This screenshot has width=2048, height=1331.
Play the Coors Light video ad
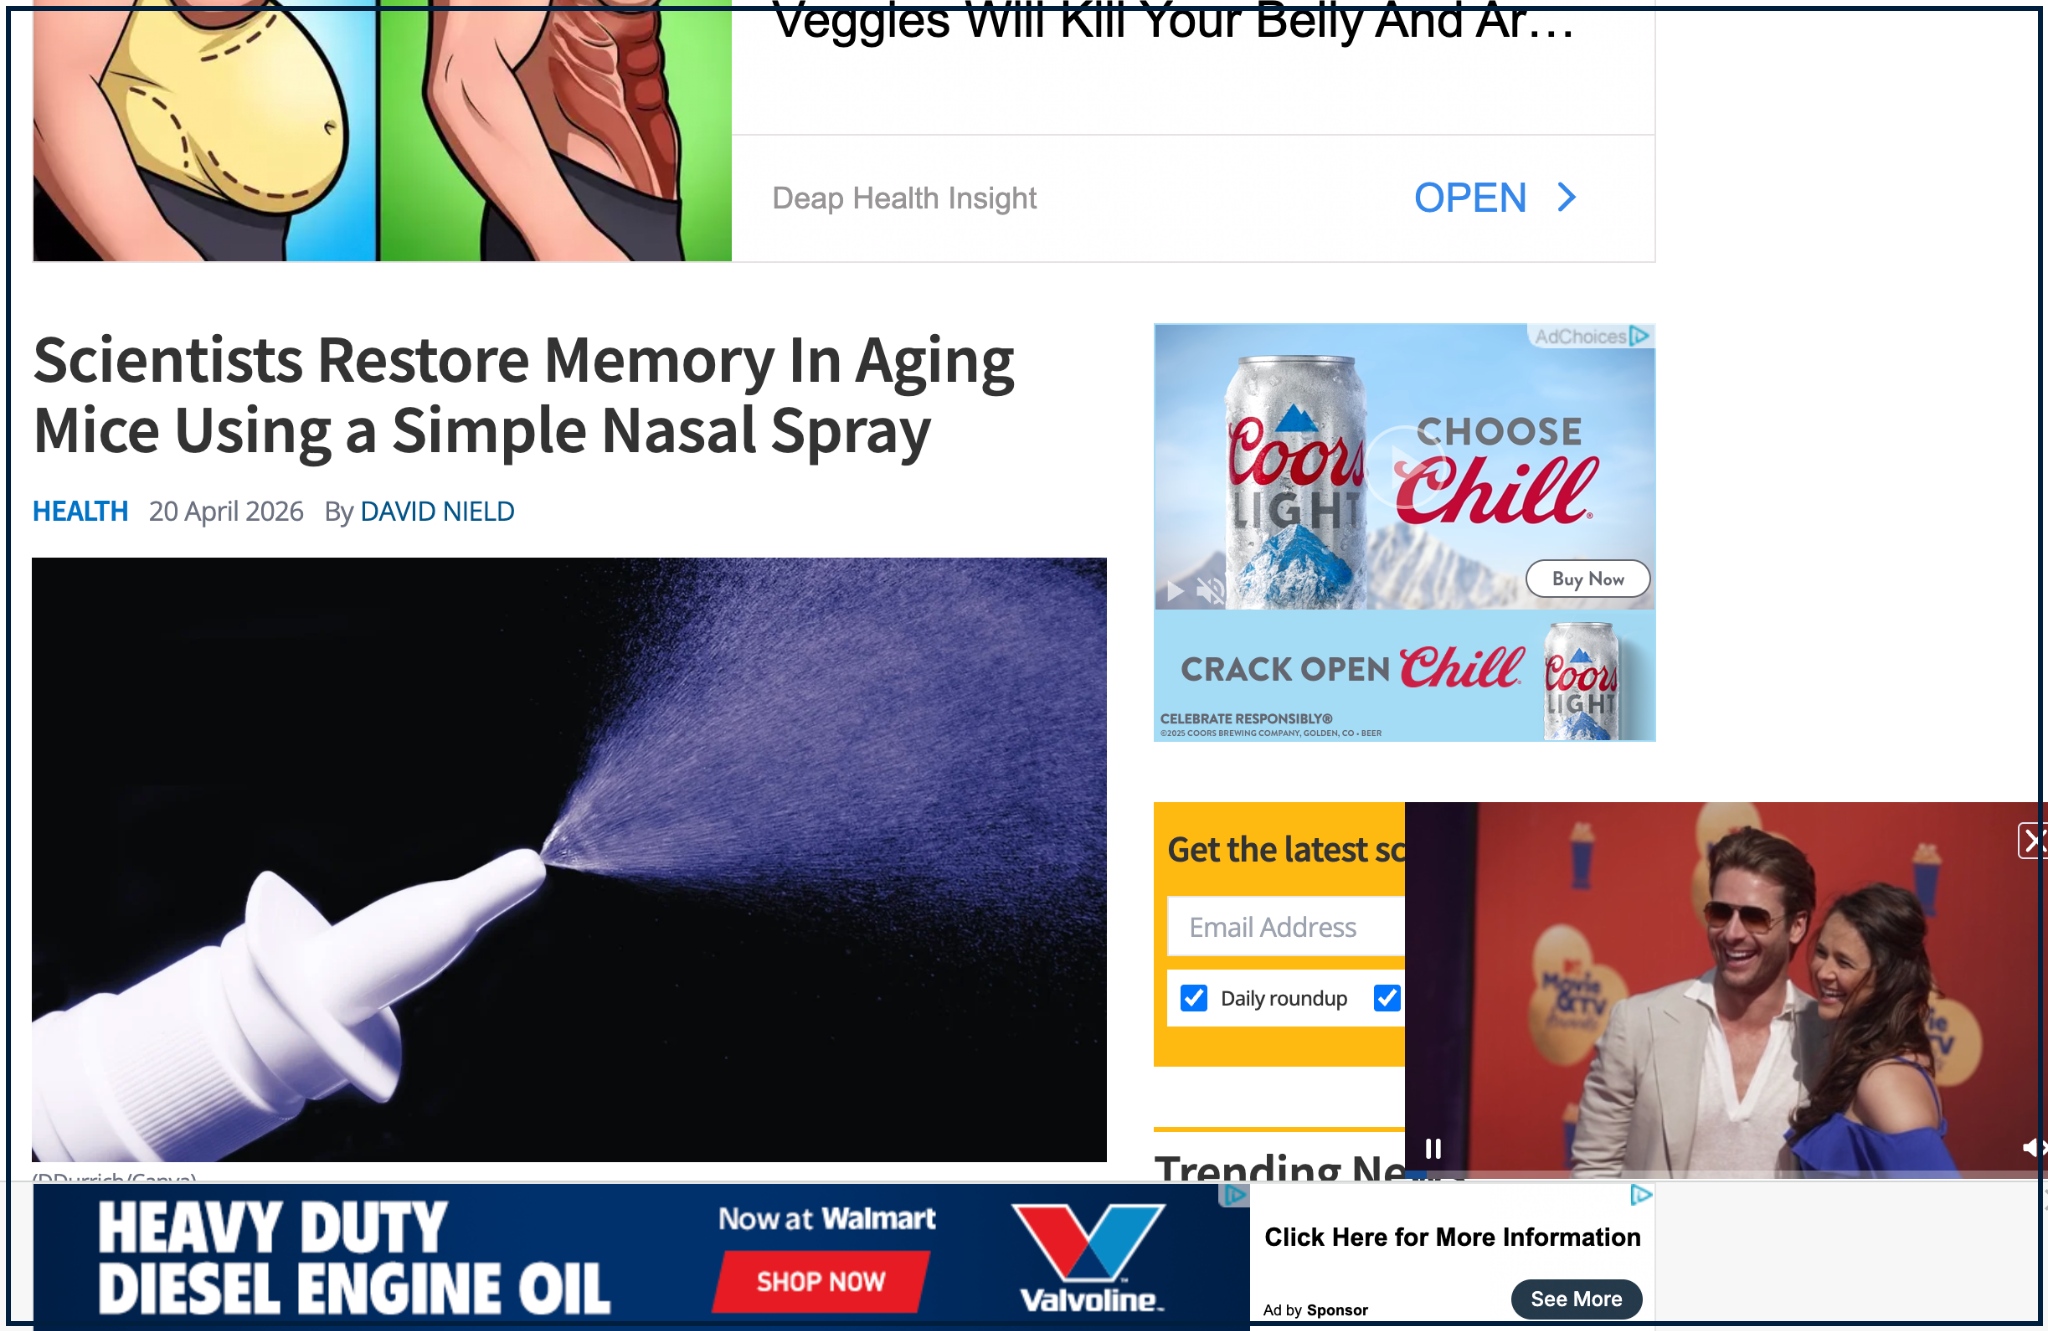(1176, 591)
